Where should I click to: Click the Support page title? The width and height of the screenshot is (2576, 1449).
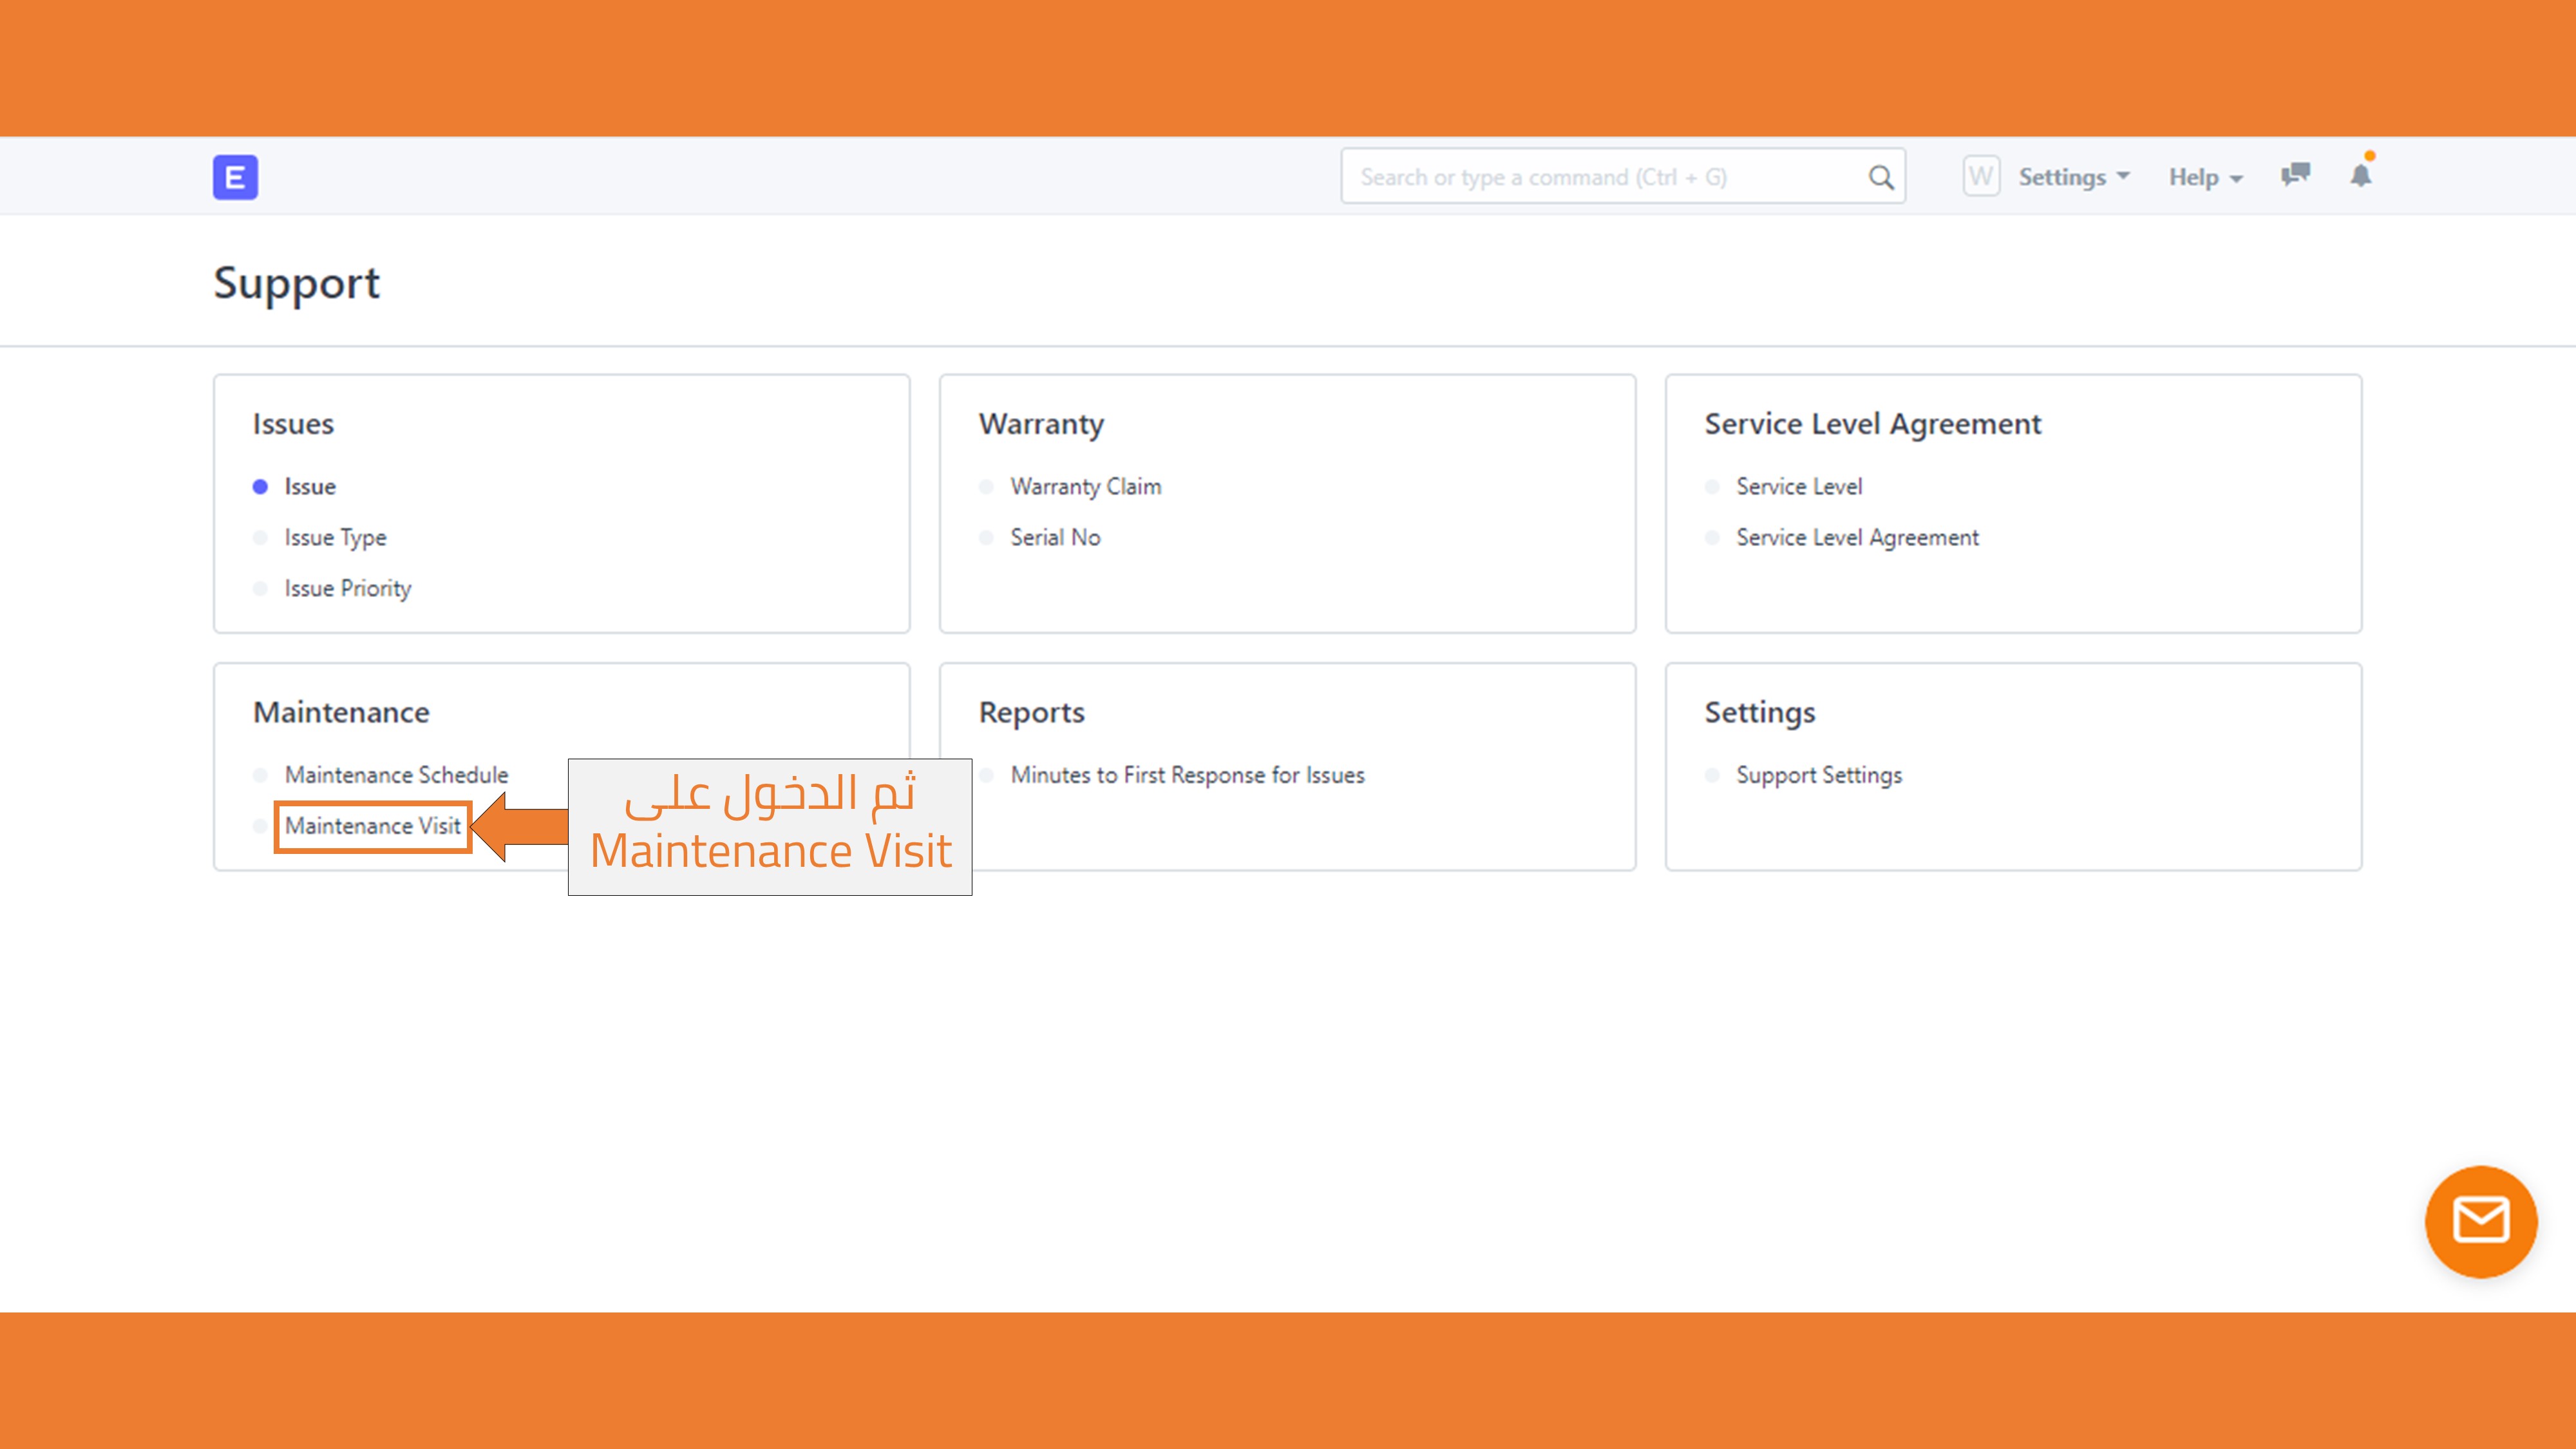coord(296,285)
